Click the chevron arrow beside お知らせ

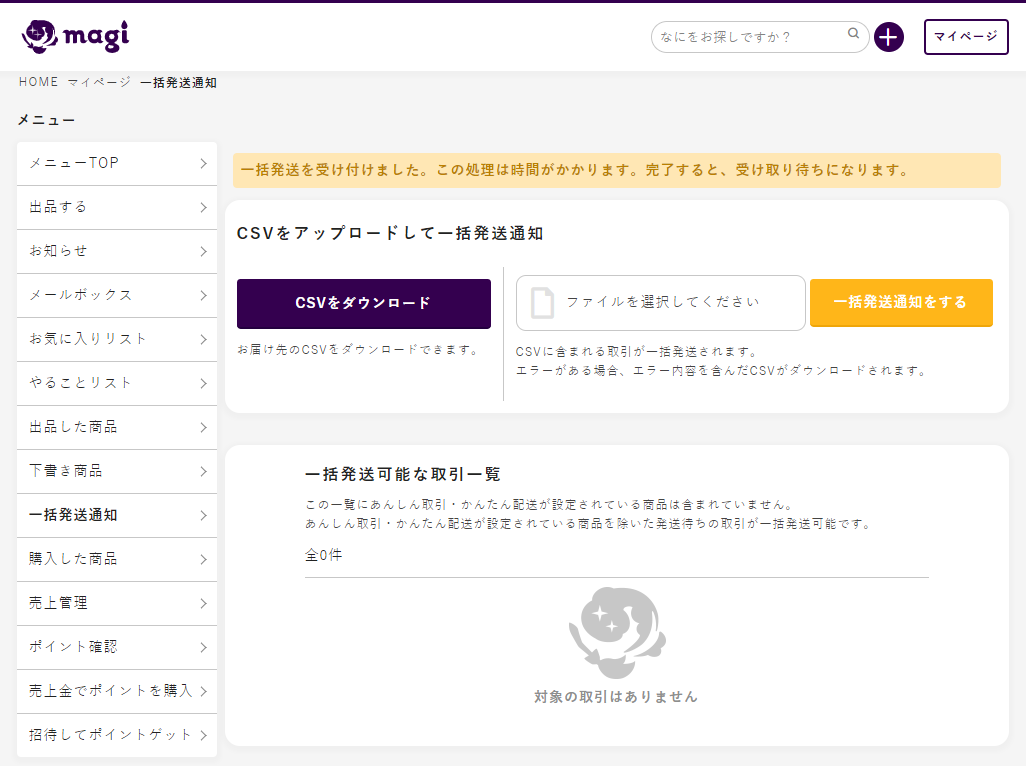tap(203, 251)
